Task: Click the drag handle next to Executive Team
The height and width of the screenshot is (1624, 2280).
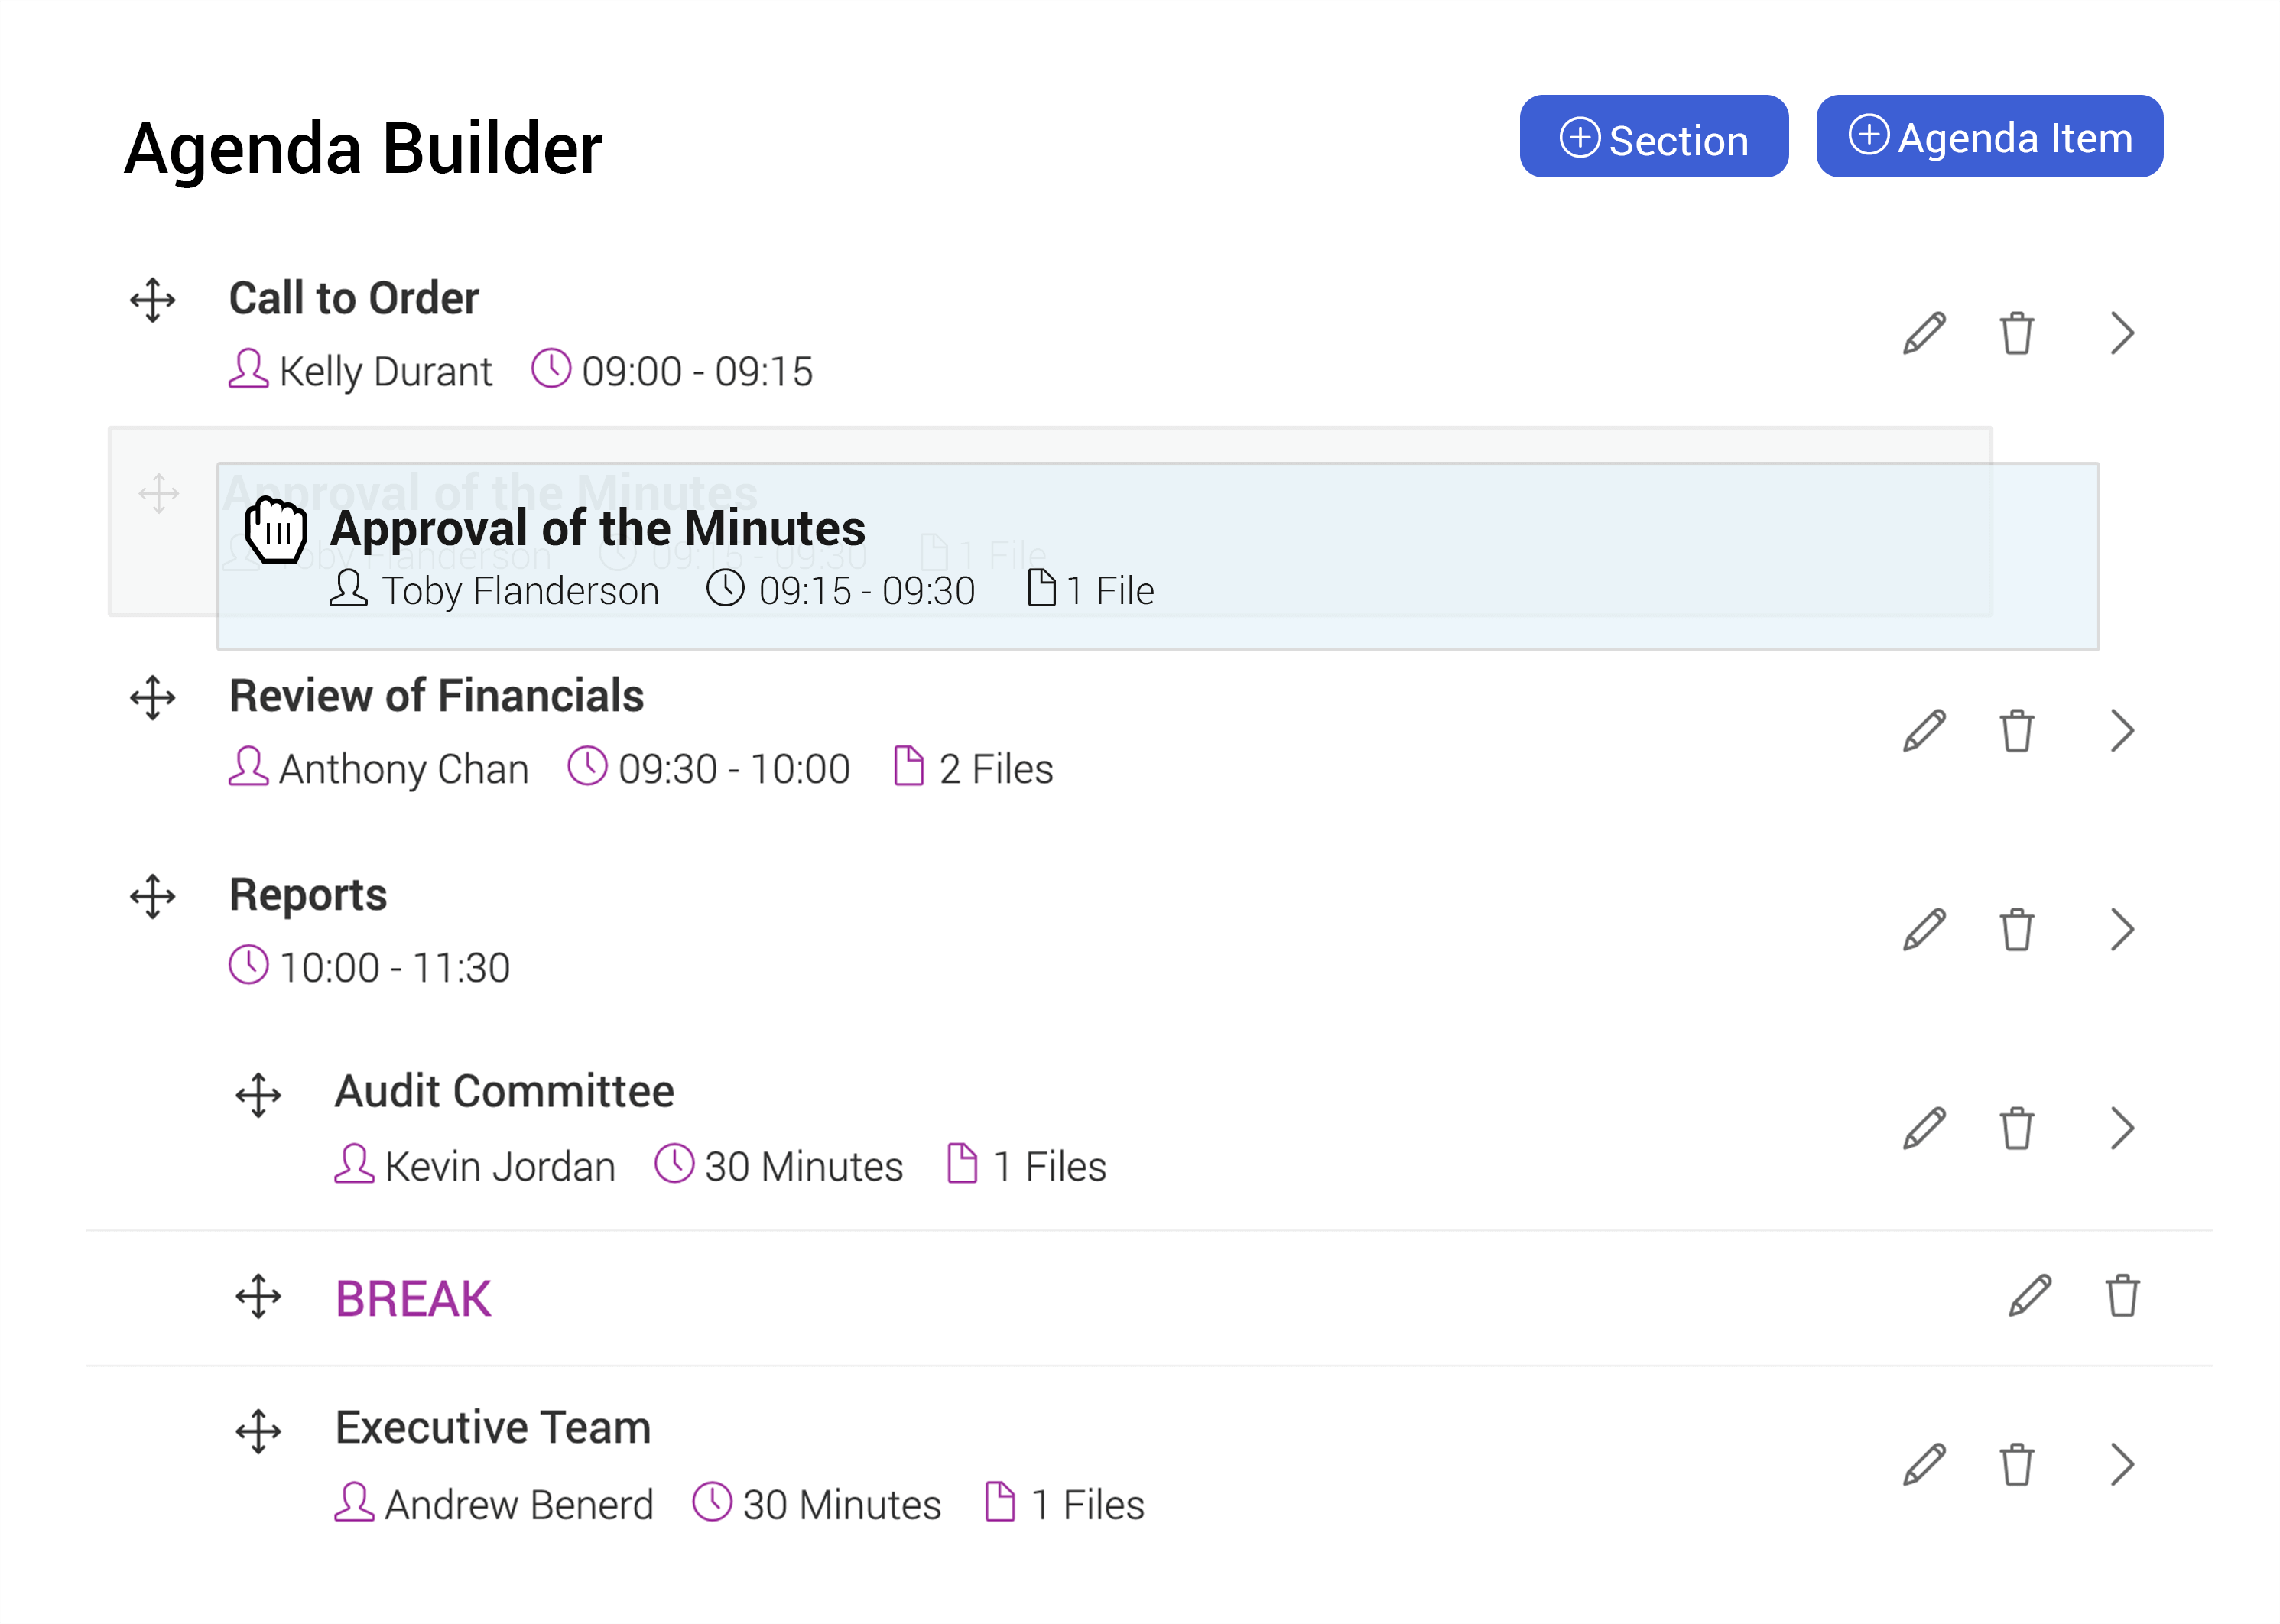Action: point(259,1432)
